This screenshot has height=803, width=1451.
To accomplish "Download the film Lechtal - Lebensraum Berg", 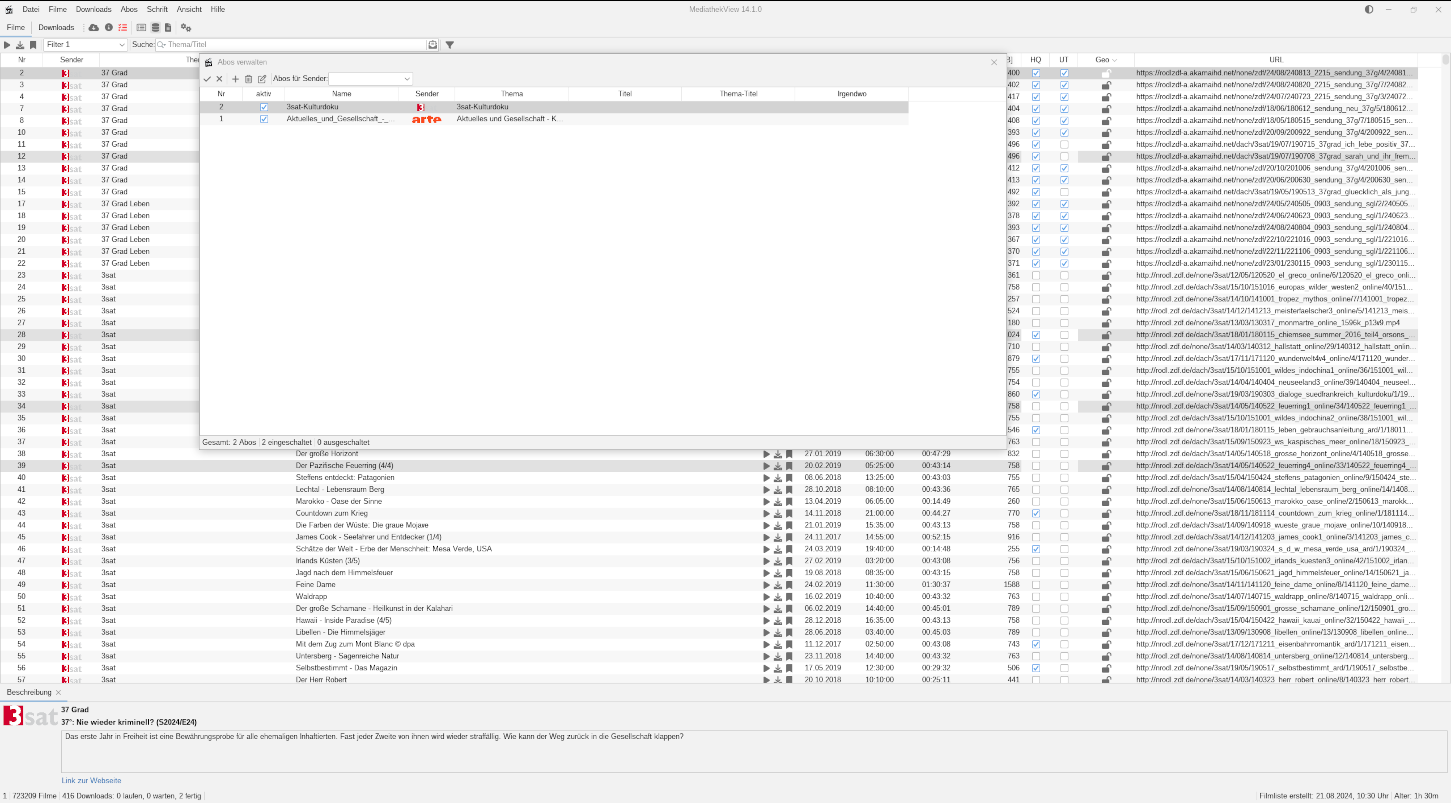I will pyautogui.click(x=778, y=490).
